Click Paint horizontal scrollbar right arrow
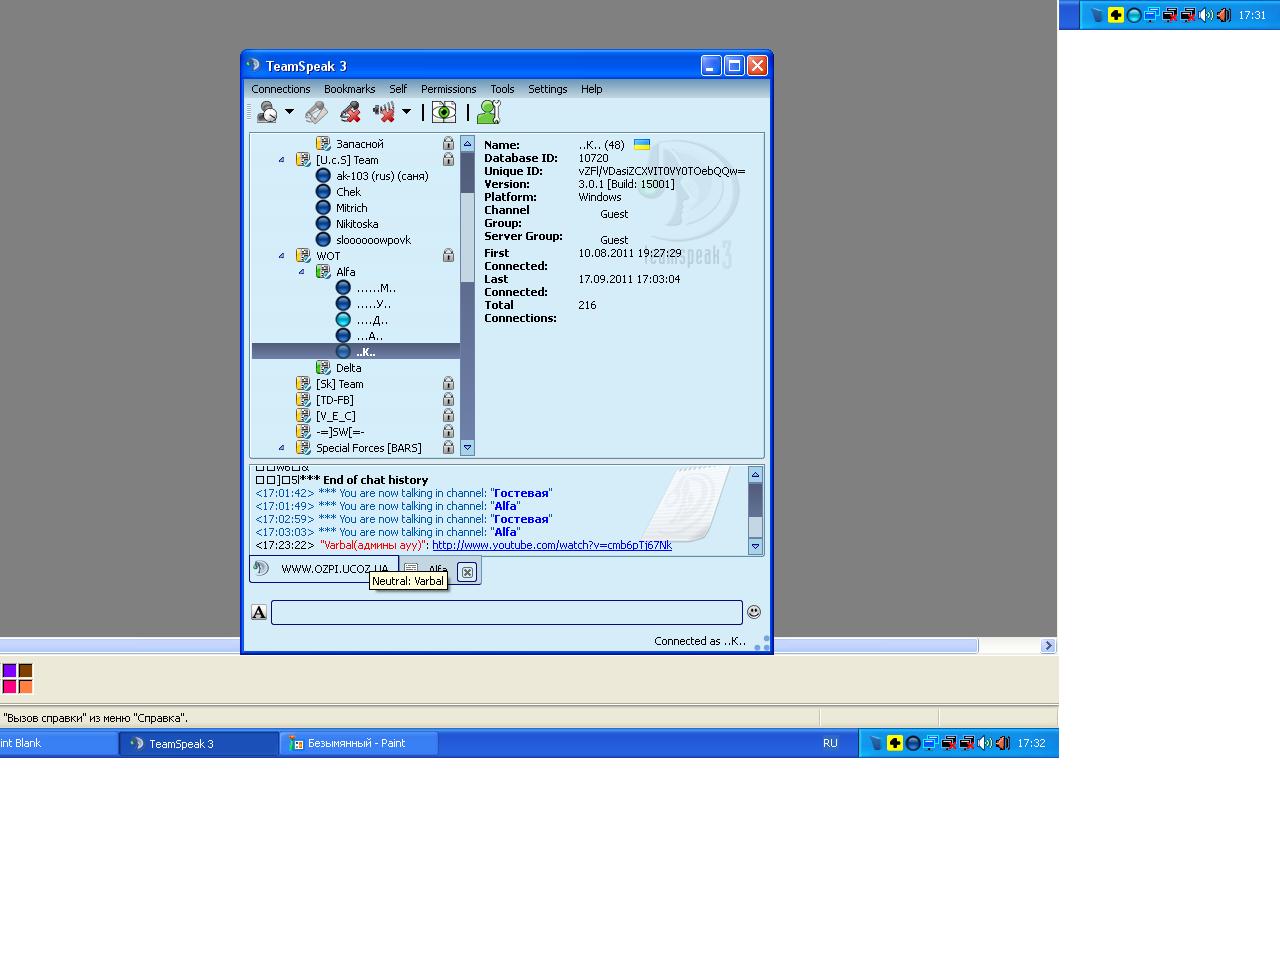The image size is (1280, 960). pyautogui.click(x=1048, y=646)
